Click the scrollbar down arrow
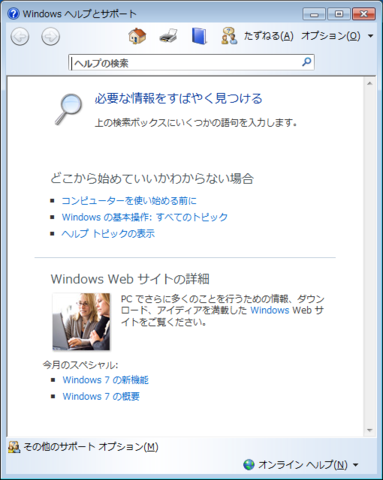The width and height of the screenshot is (383, 480). pyautogui.click(x=369, y=430)
